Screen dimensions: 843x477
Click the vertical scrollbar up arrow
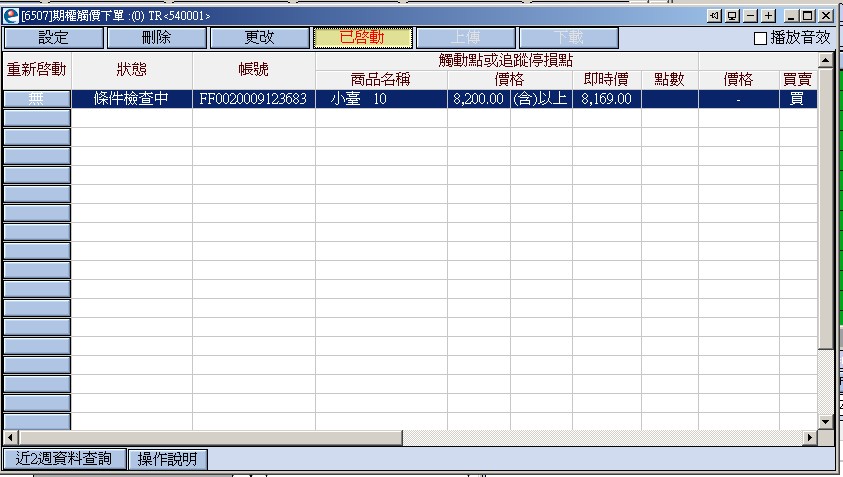[825, 59]
